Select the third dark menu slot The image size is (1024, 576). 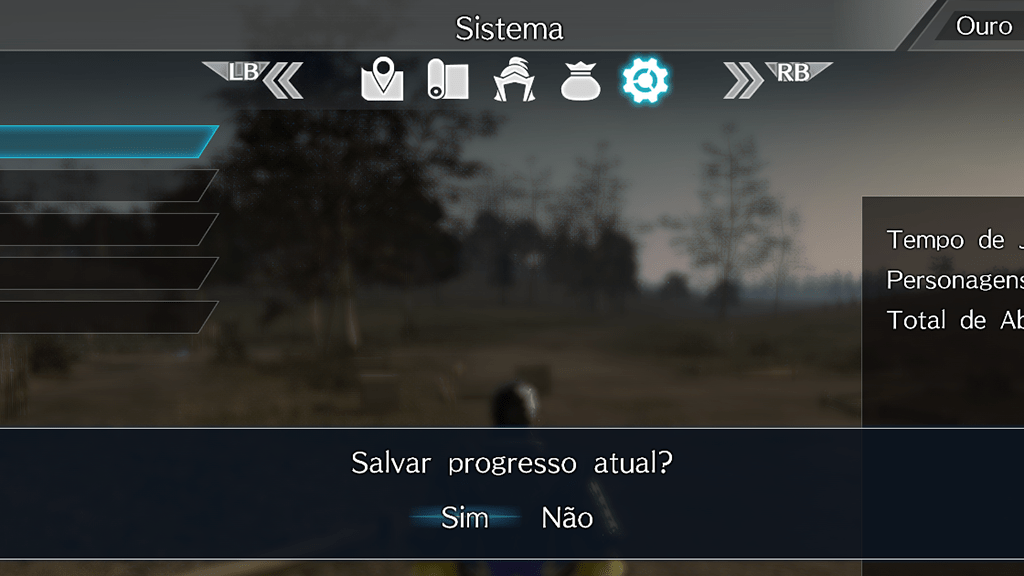[108, 229]
